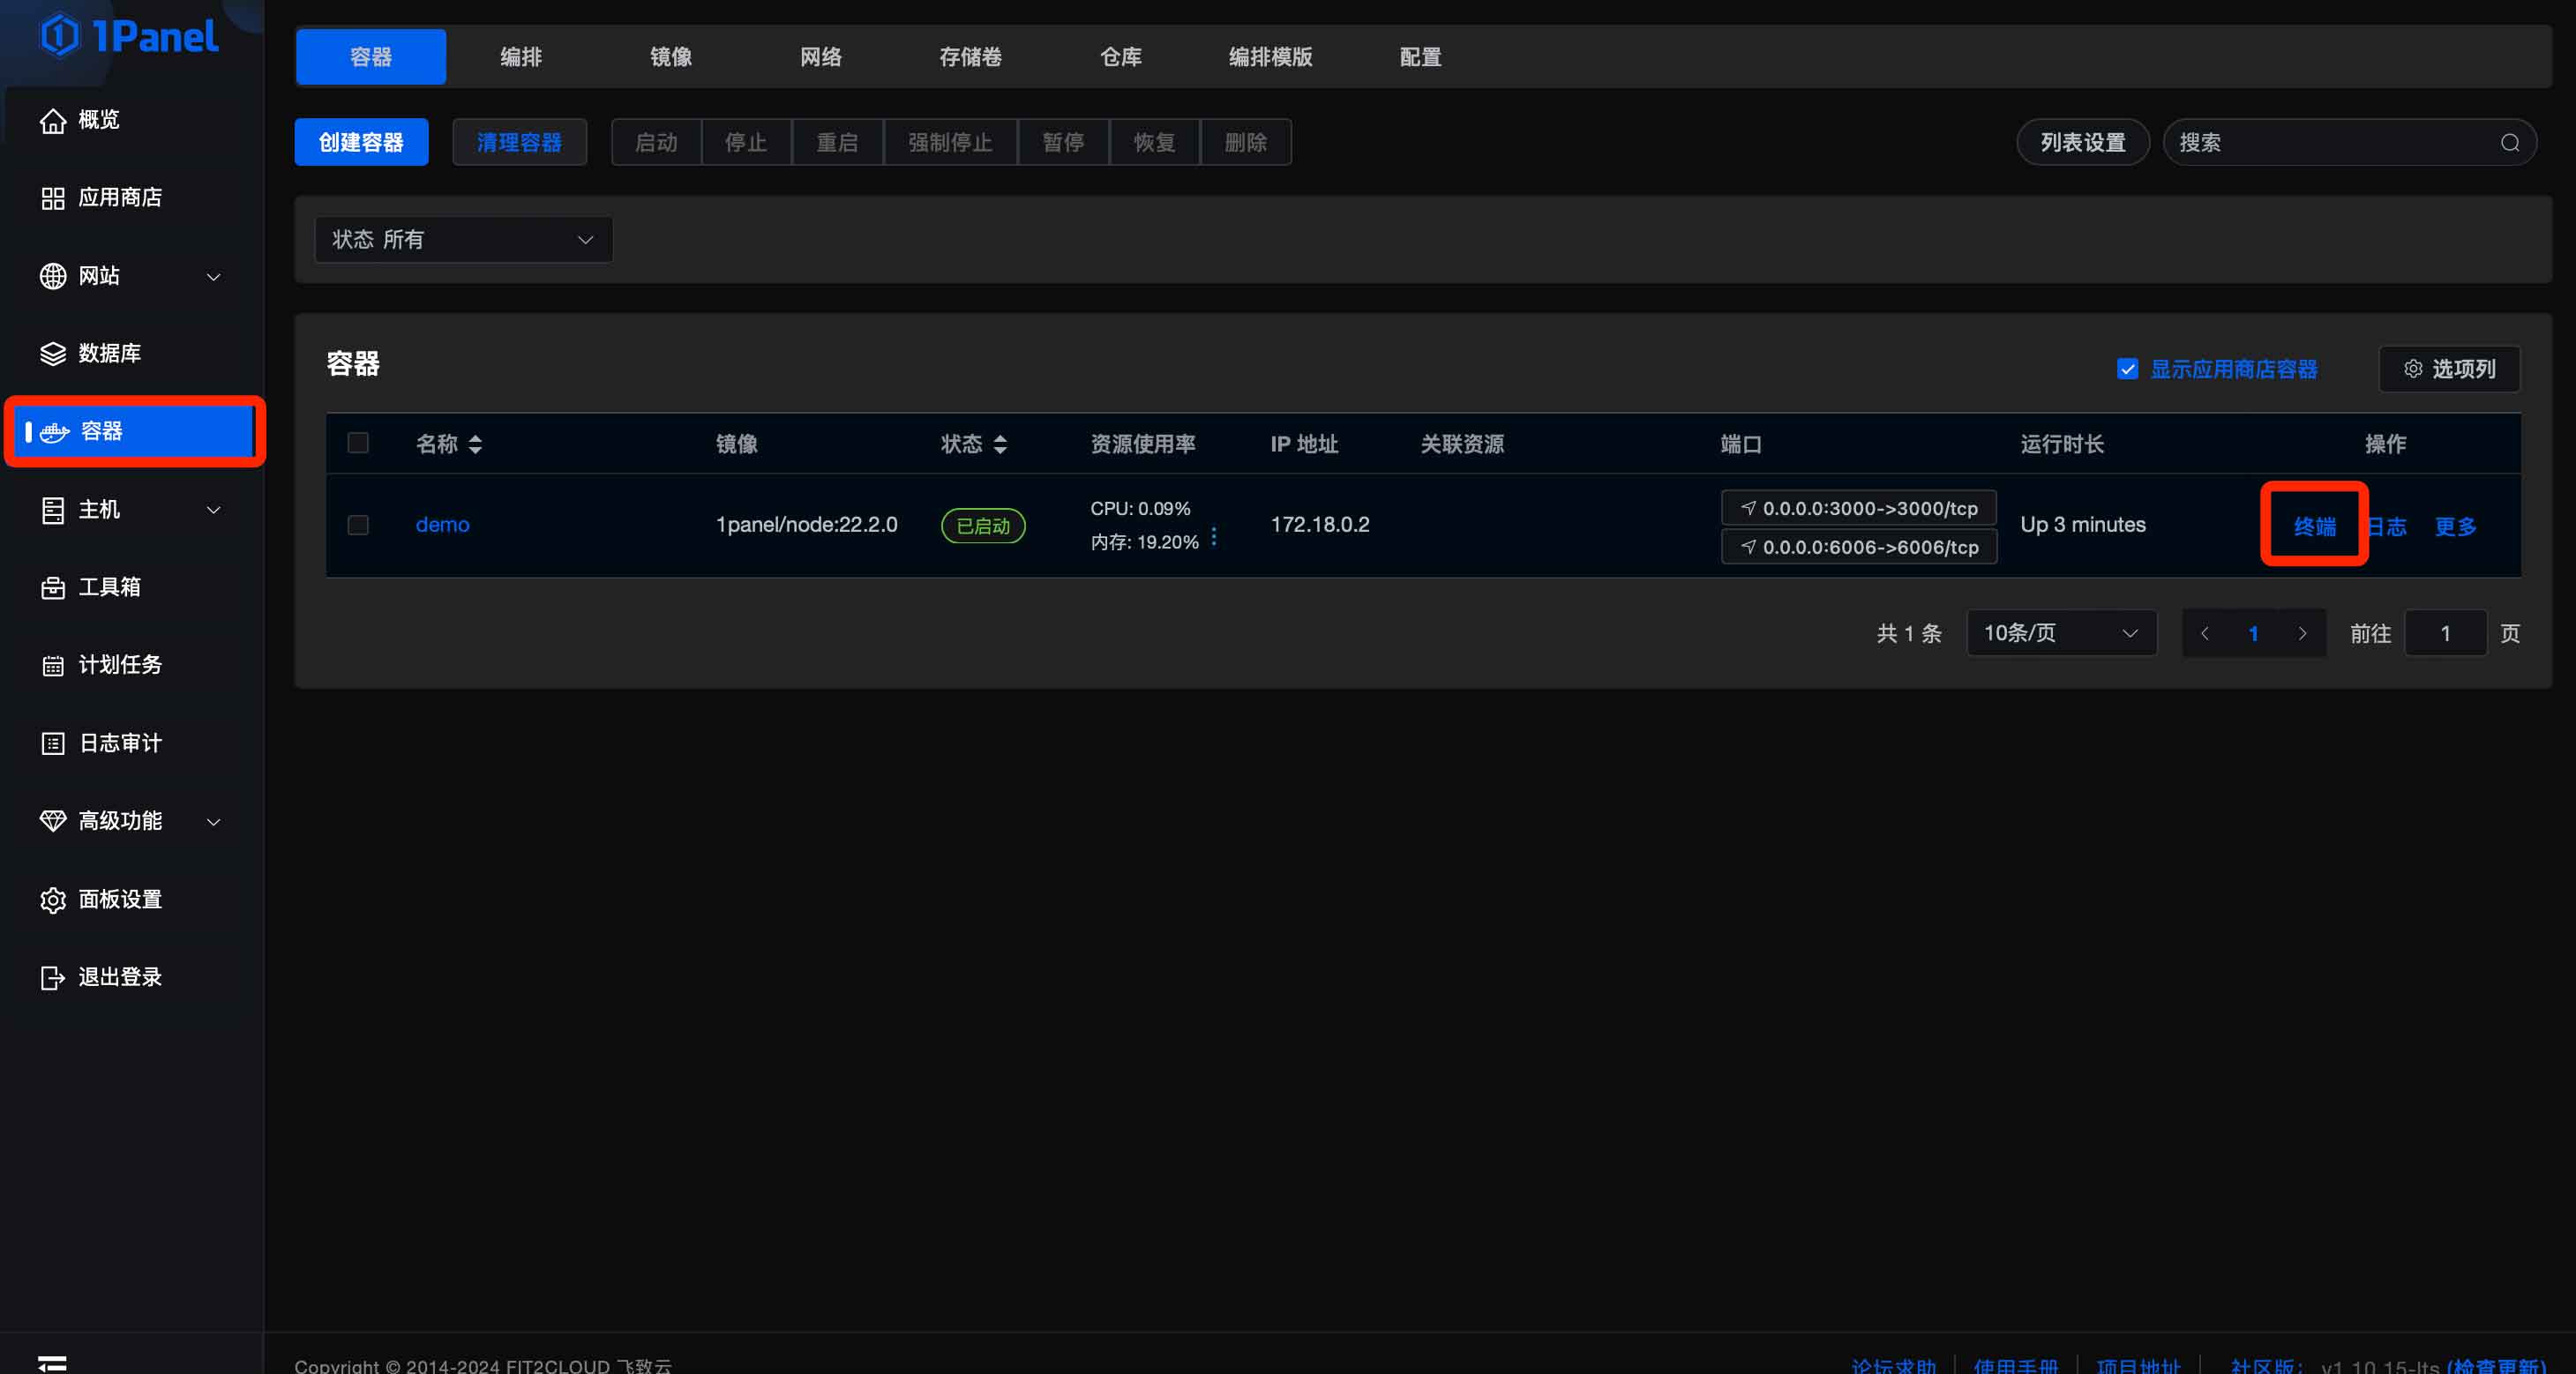Switch to the 编排模版 tab
This screenshot has height=1374, width=2576.
point(1271,57)
